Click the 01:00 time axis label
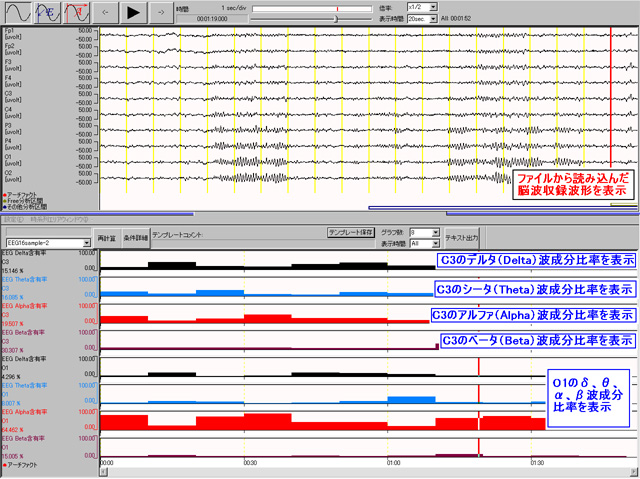Viewport: 640px width, 479px height. click(393, 463)
